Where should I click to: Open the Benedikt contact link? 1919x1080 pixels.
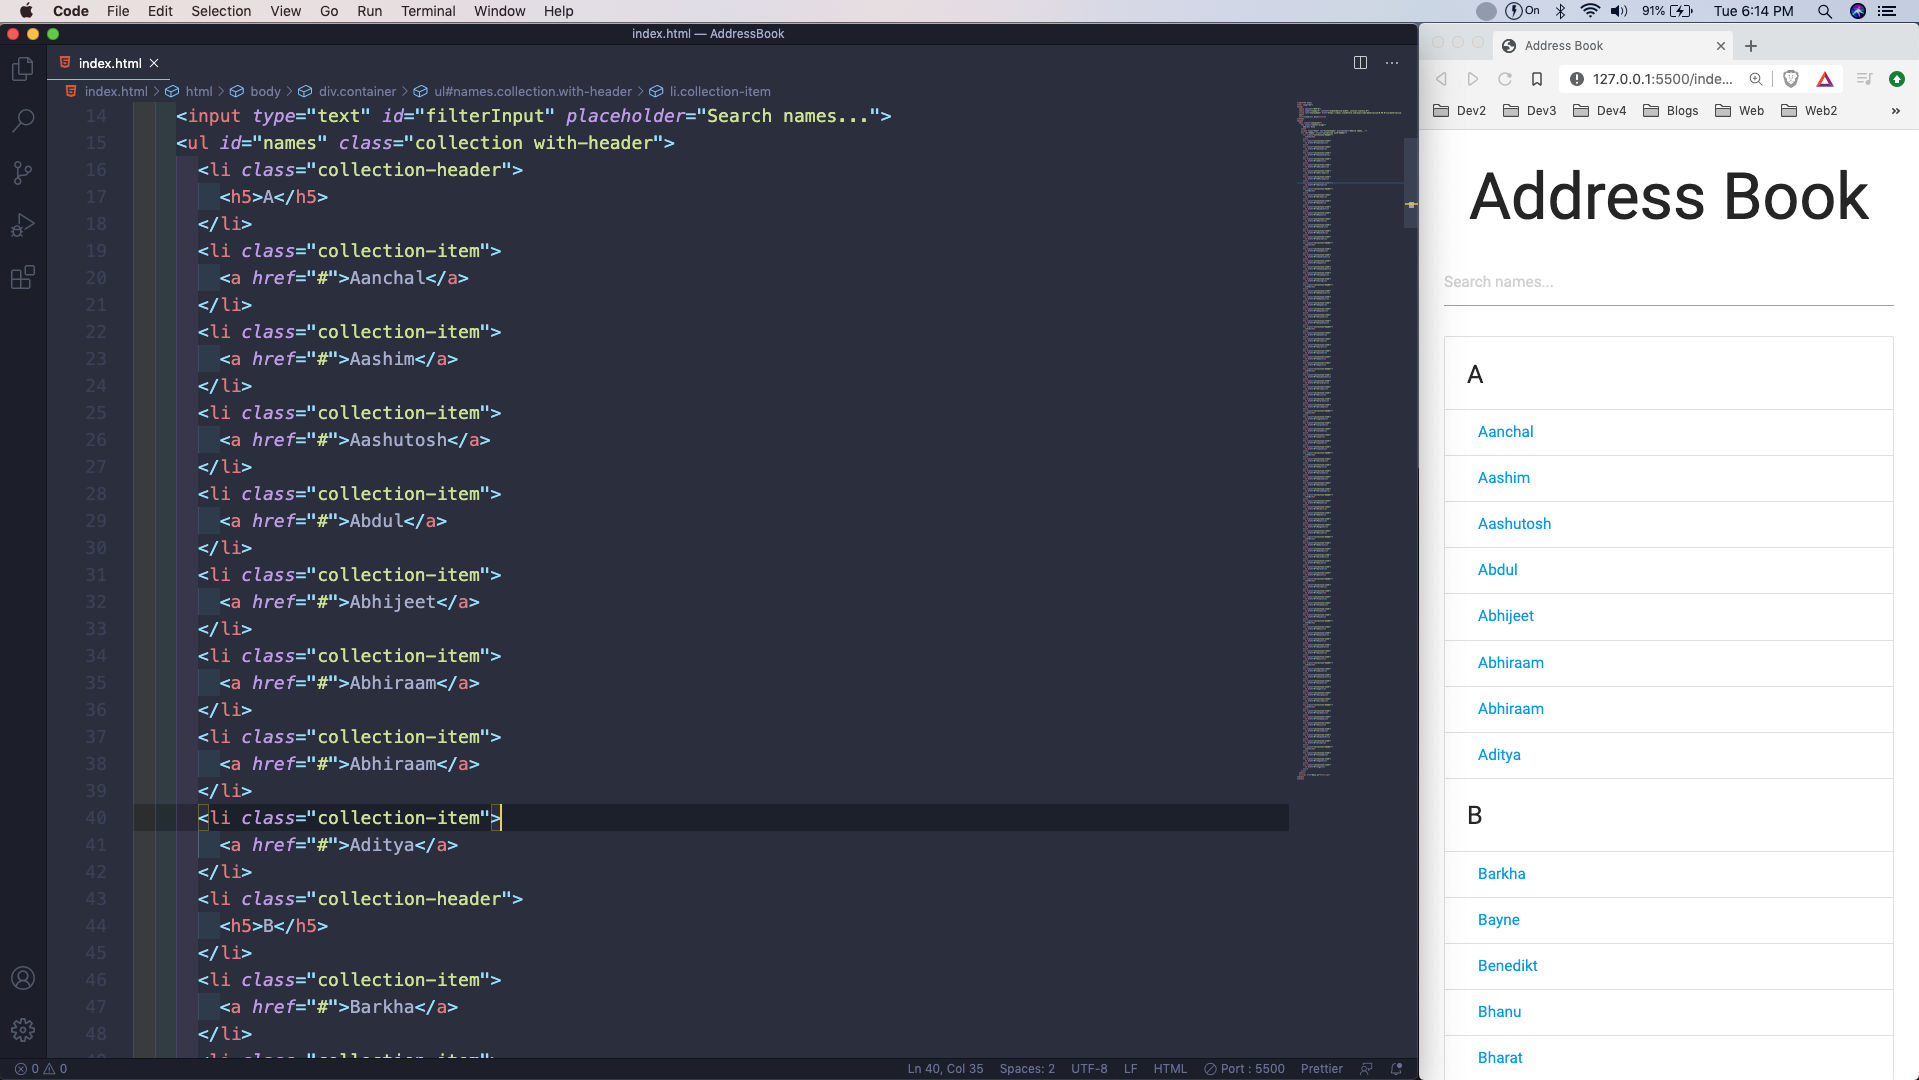pos(1507,966)
